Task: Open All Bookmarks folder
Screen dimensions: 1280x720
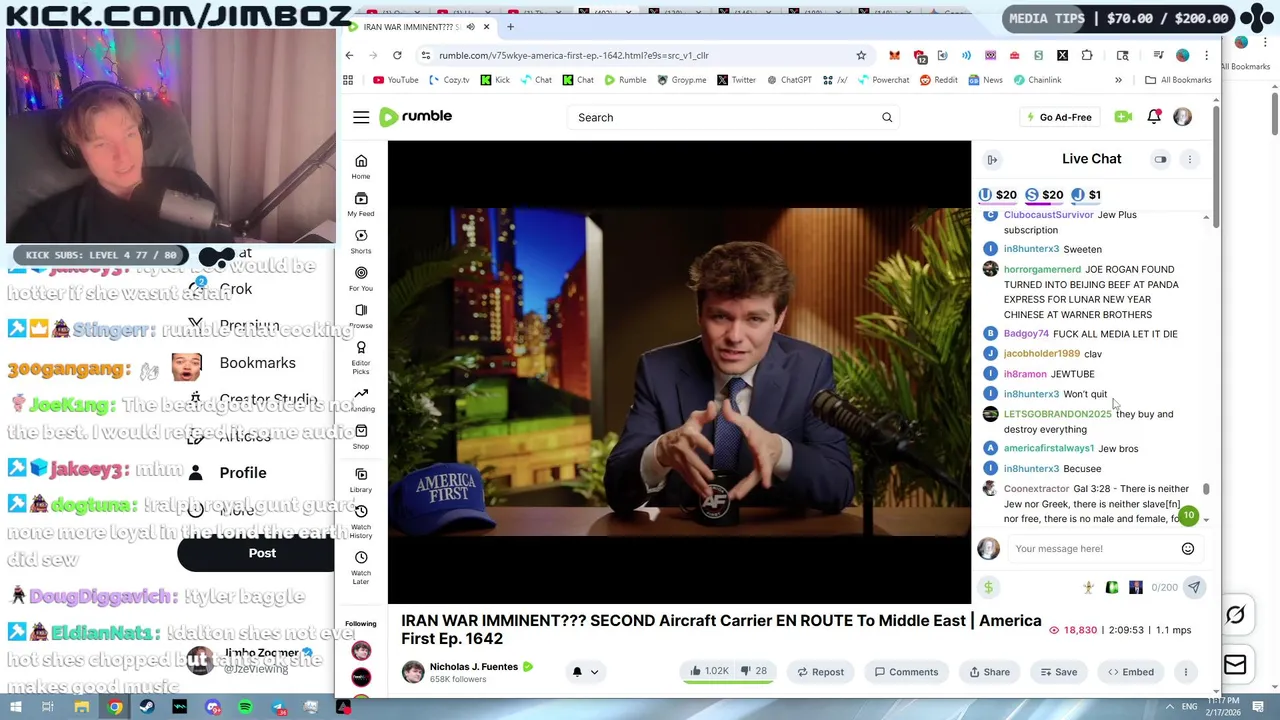Action: [1178, 80]
